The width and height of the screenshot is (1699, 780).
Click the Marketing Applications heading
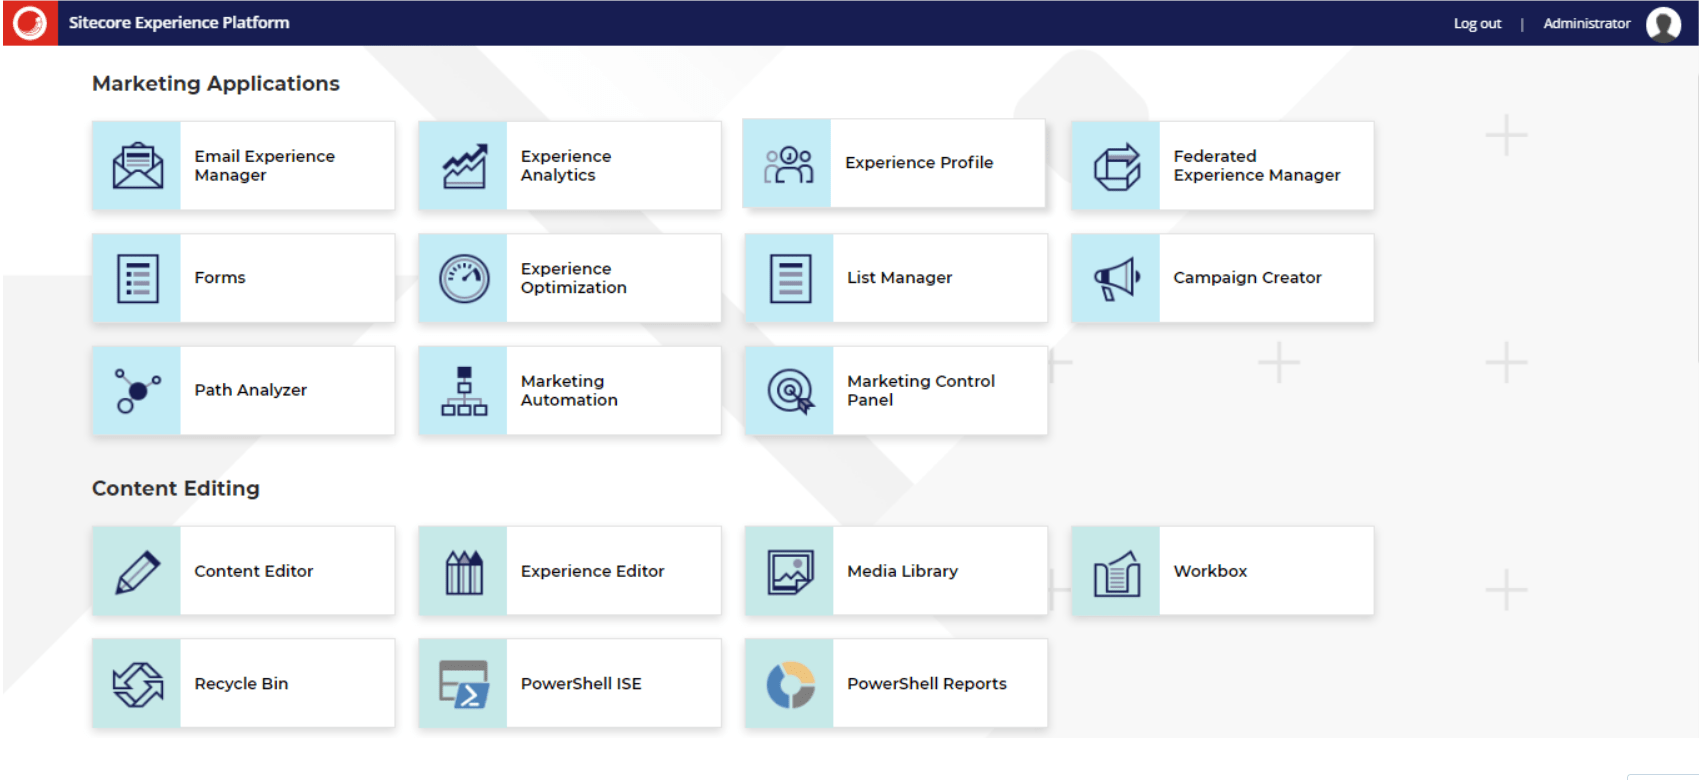tap(216, 84)
